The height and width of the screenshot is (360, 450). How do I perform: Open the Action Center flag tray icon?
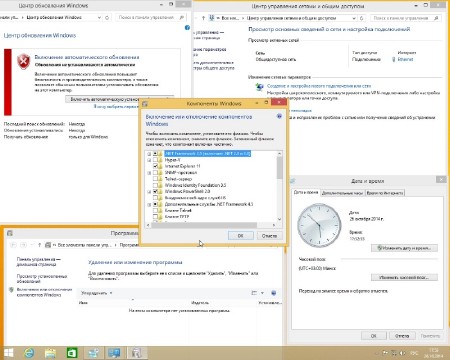tap(385, 353)
